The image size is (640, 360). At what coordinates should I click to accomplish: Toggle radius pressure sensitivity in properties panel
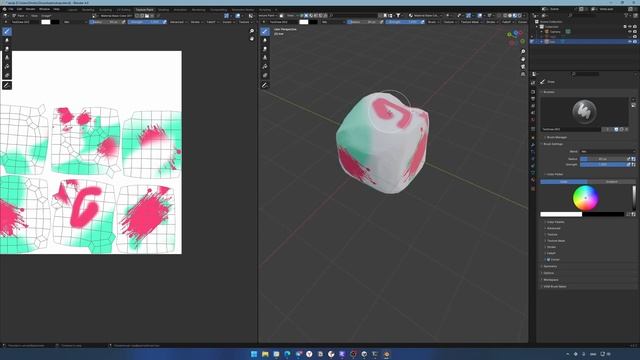tap(629, 159)
